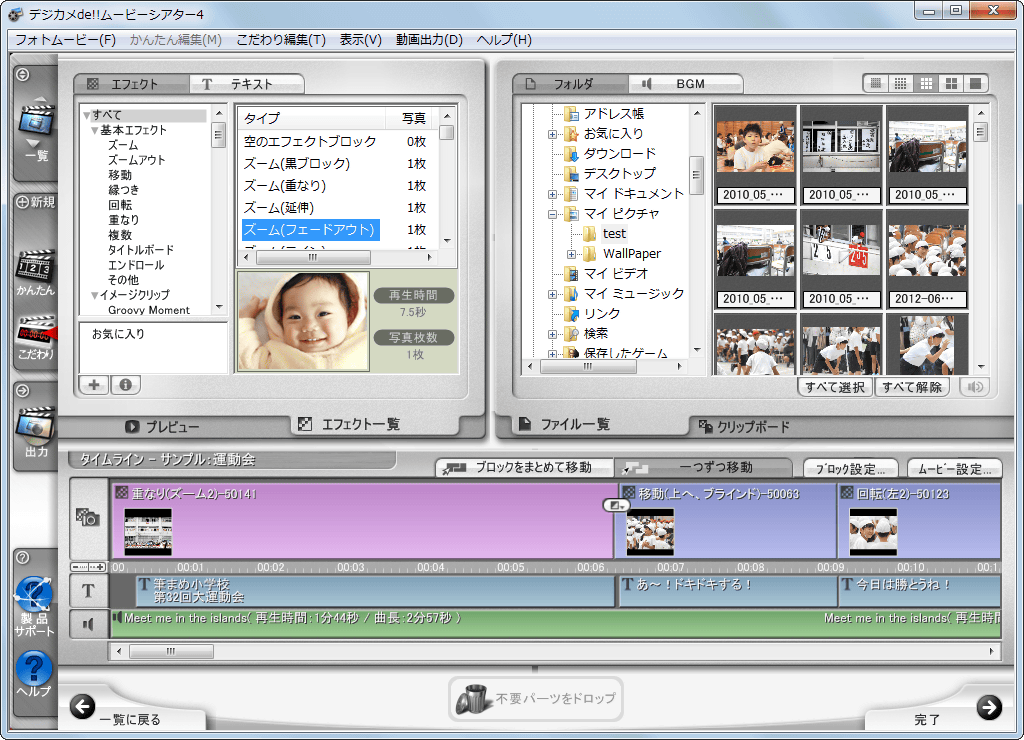
Task: Open 製品サポート product support icon
Action: click(x=35, y=602)
